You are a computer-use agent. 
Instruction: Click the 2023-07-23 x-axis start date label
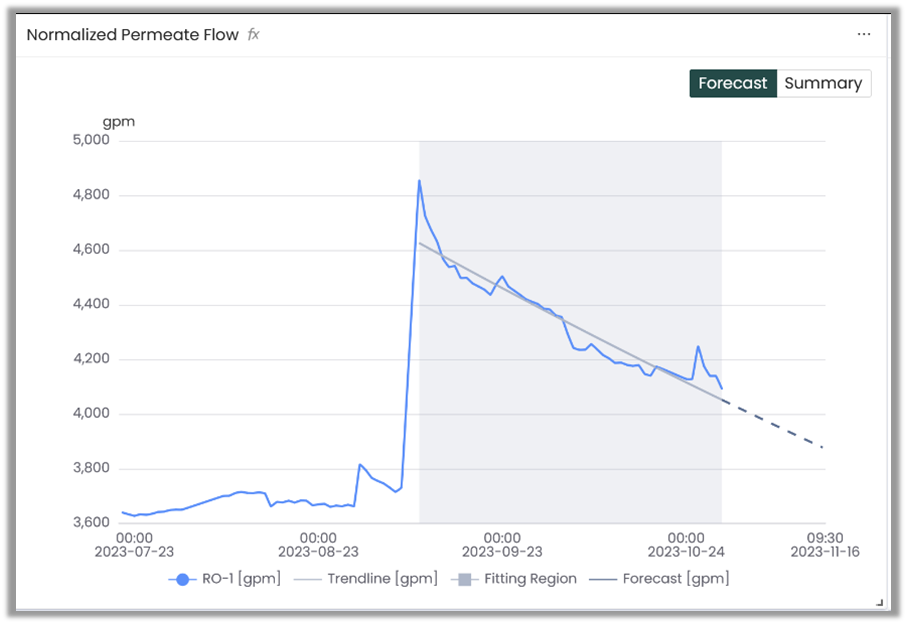click(x=134, y=551)
